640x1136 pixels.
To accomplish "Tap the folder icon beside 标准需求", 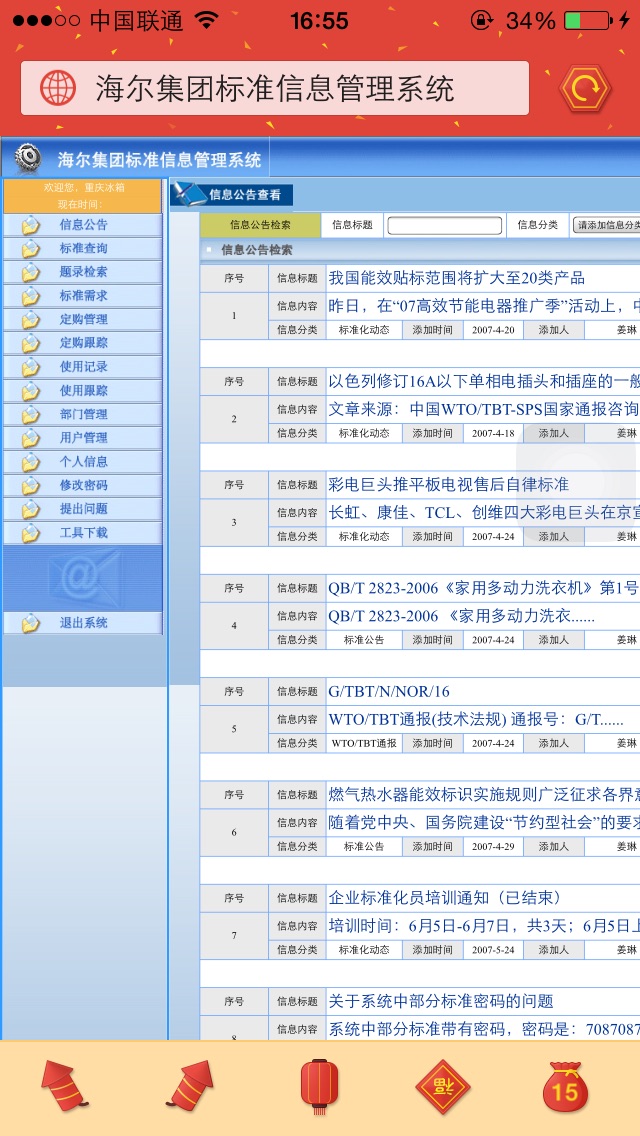I will pos(30,296).
